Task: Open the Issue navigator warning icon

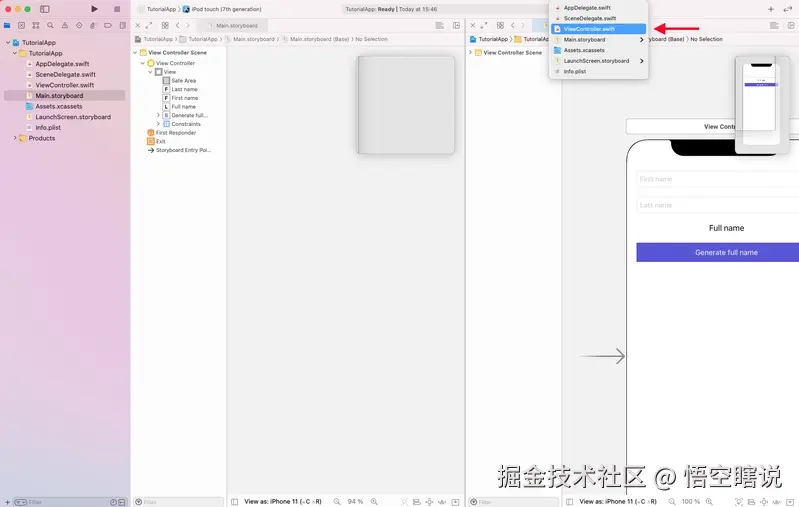Action: tap(65, 25)
